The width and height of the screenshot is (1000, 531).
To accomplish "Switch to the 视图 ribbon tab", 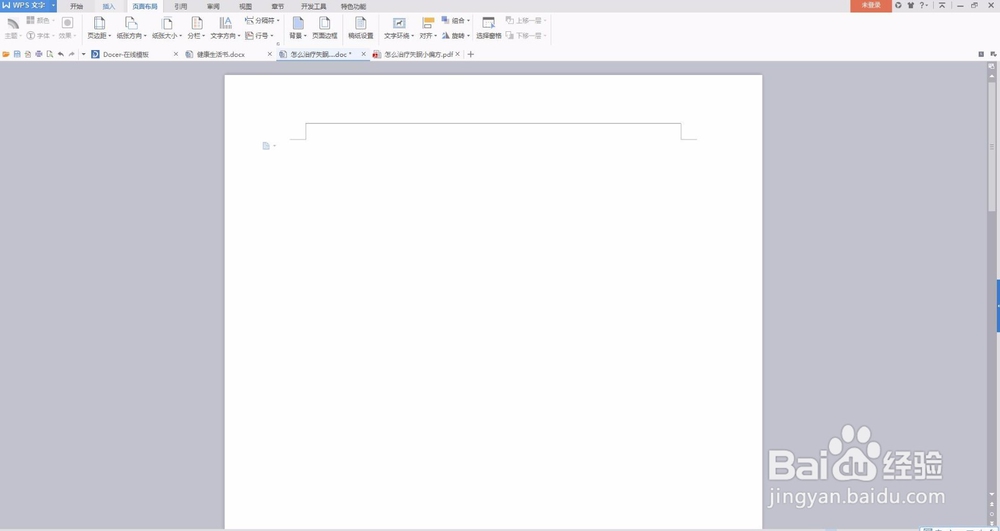I will [246, 6].
